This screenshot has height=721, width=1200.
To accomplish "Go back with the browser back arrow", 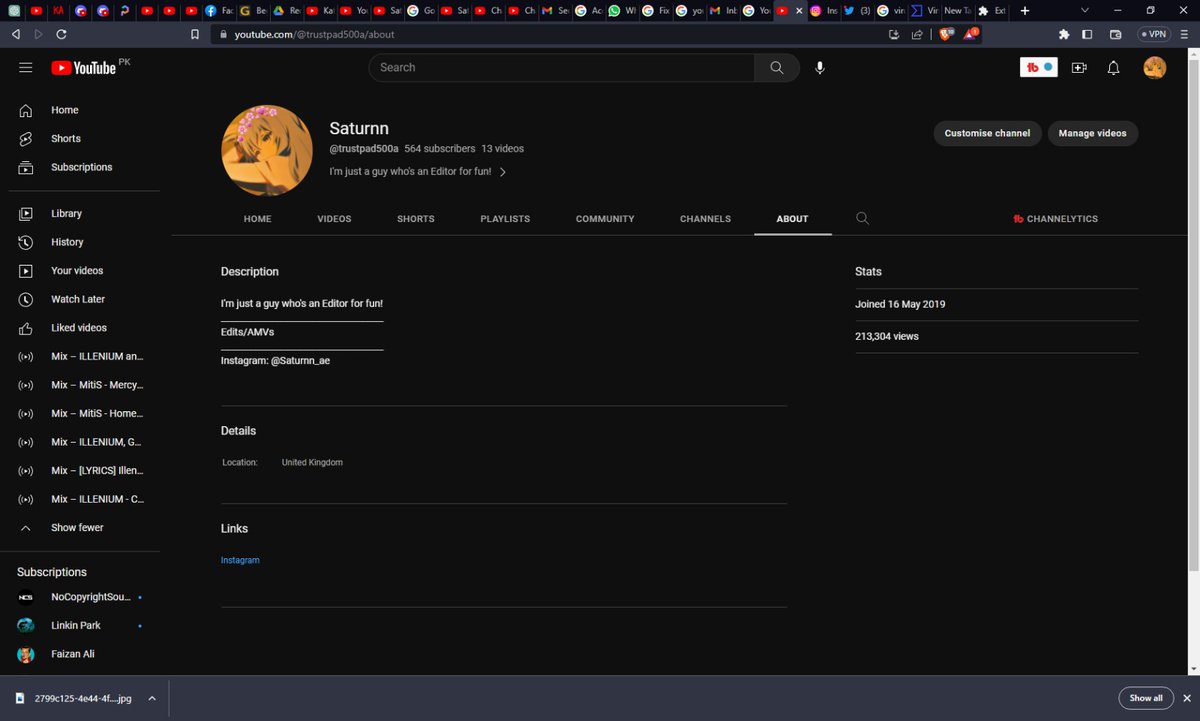I will click(15, 34).
